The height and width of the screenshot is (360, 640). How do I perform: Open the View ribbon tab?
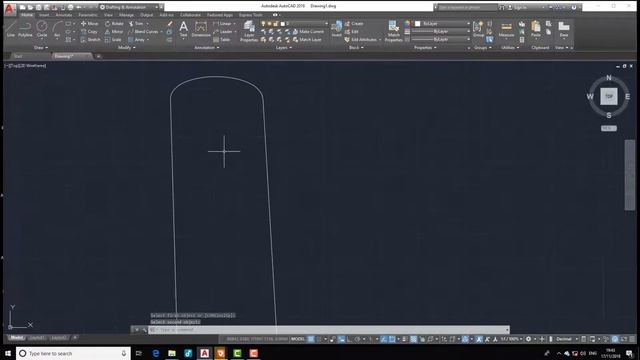click(108, 15)
